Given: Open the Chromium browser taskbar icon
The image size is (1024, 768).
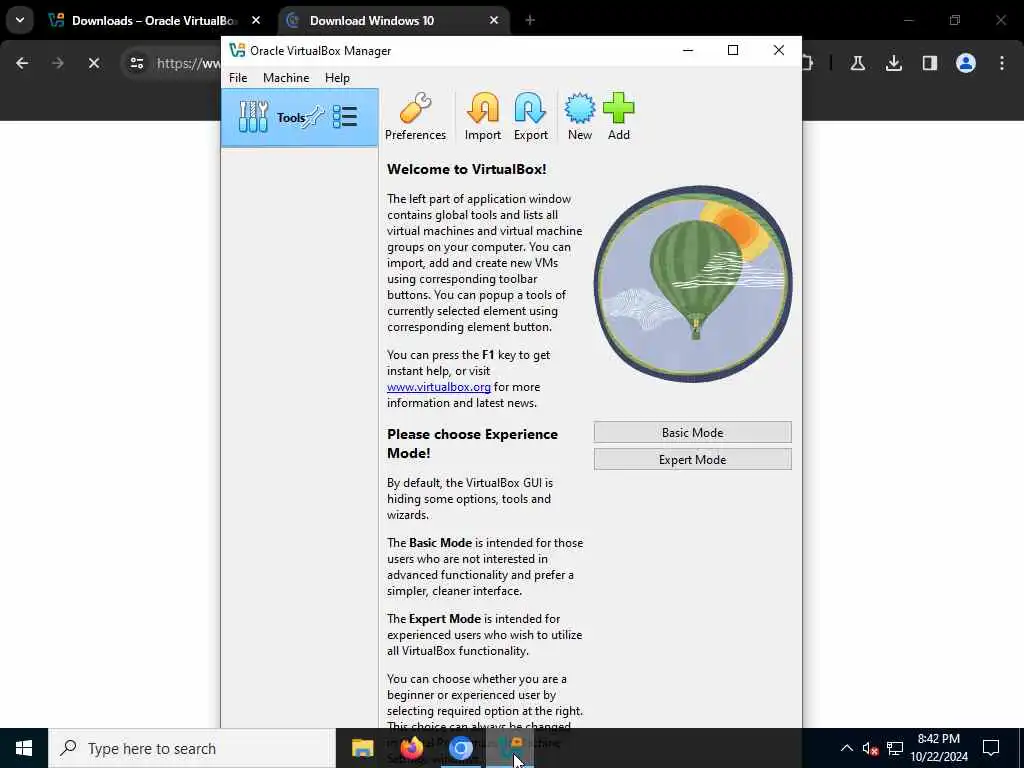Looking at the screenshot, I should coord(460,748).
